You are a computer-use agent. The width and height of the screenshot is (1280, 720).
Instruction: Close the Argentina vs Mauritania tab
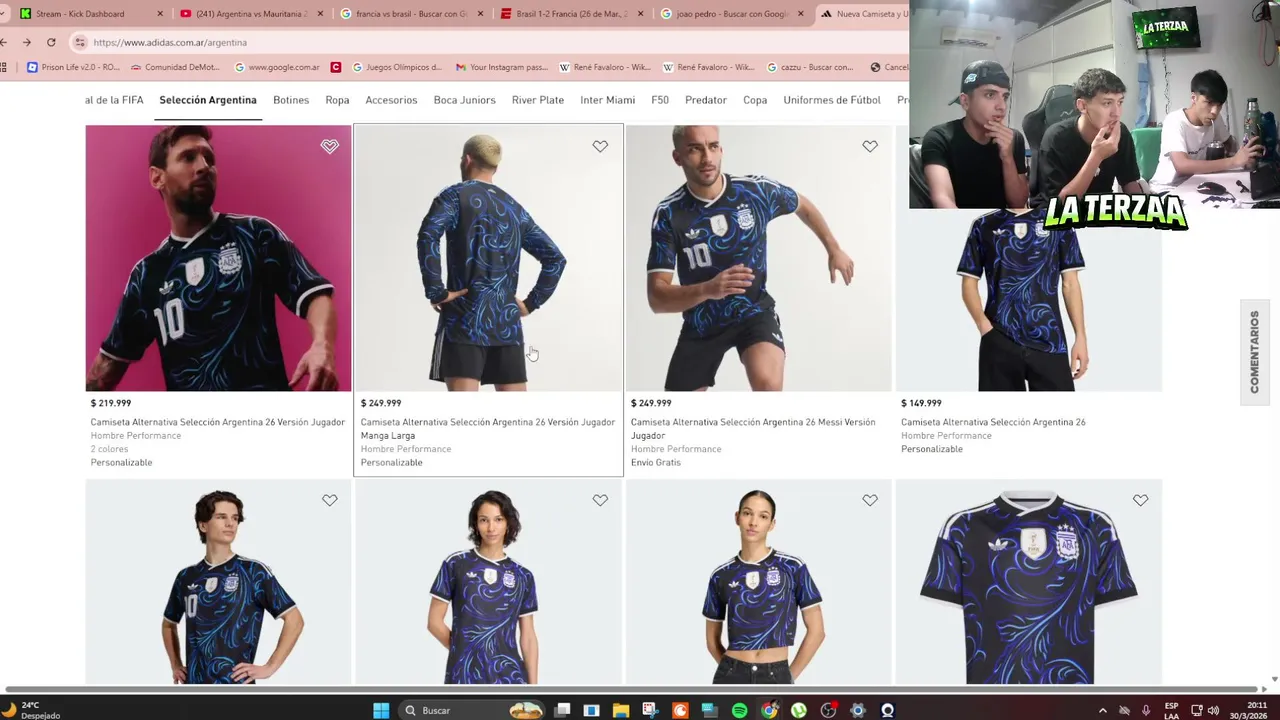point(320,14)
